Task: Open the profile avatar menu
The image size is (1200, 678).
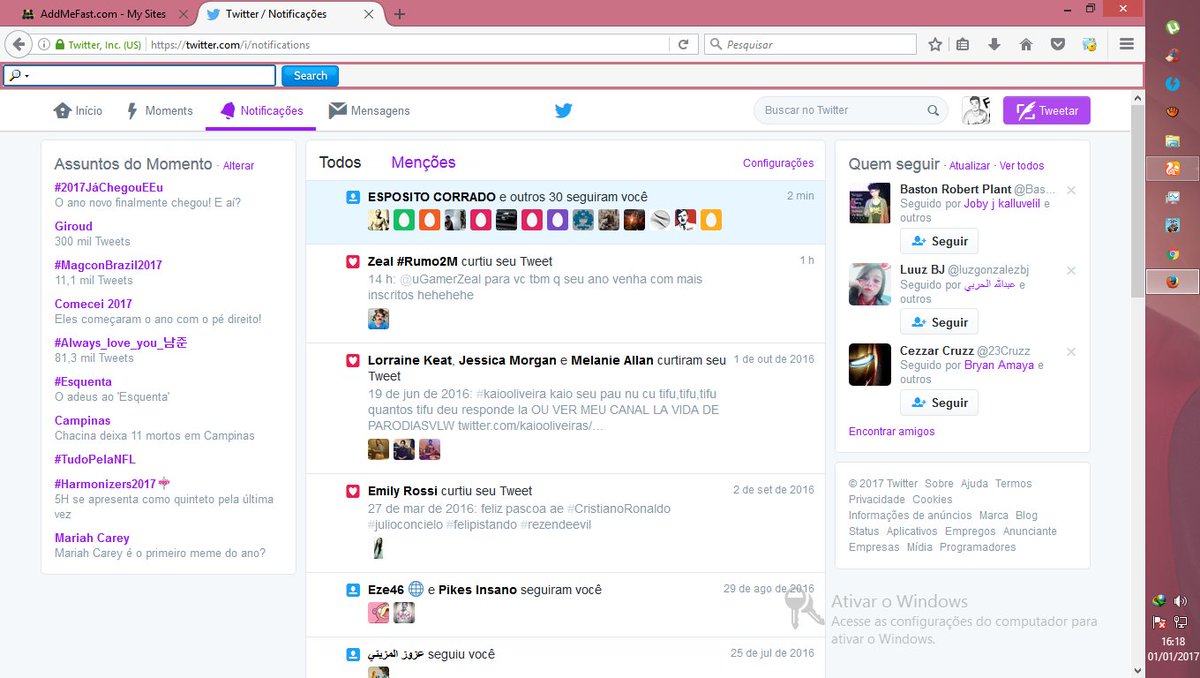Action: 976,110
